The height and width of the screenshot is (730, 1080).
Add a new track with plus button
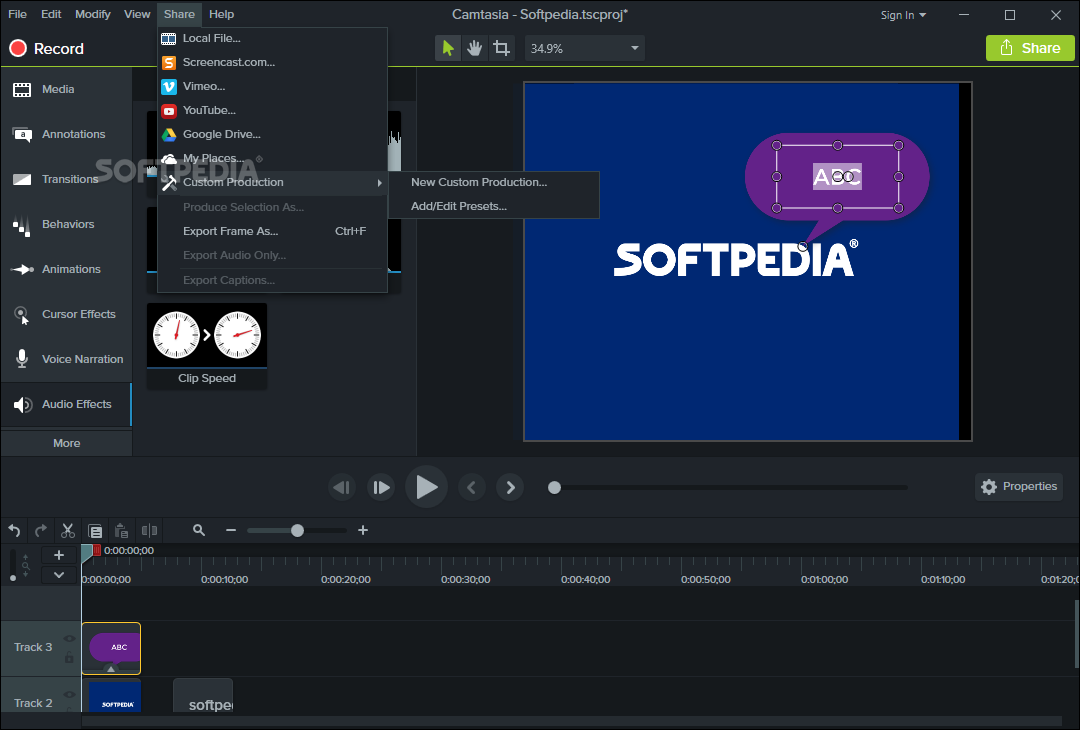click(59, 555)
